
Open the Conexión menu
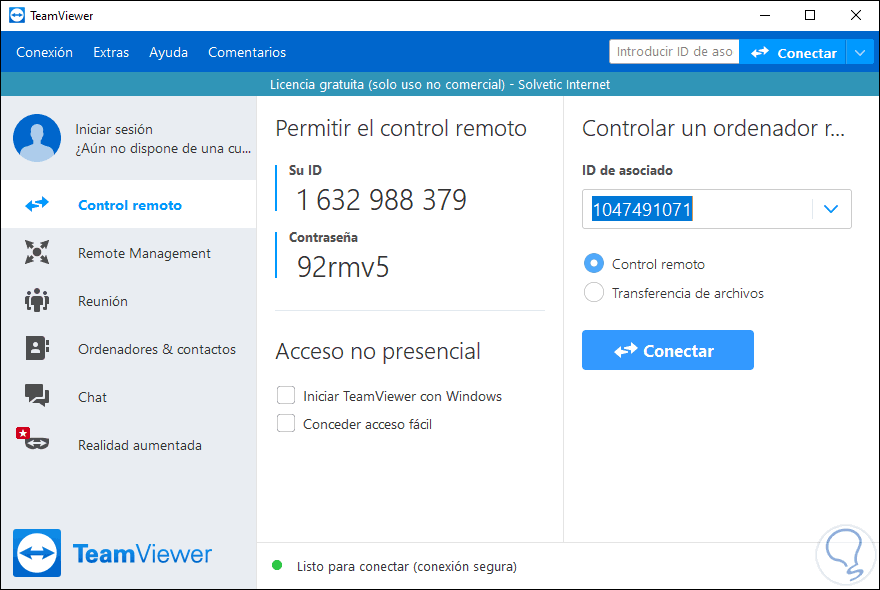44,52
